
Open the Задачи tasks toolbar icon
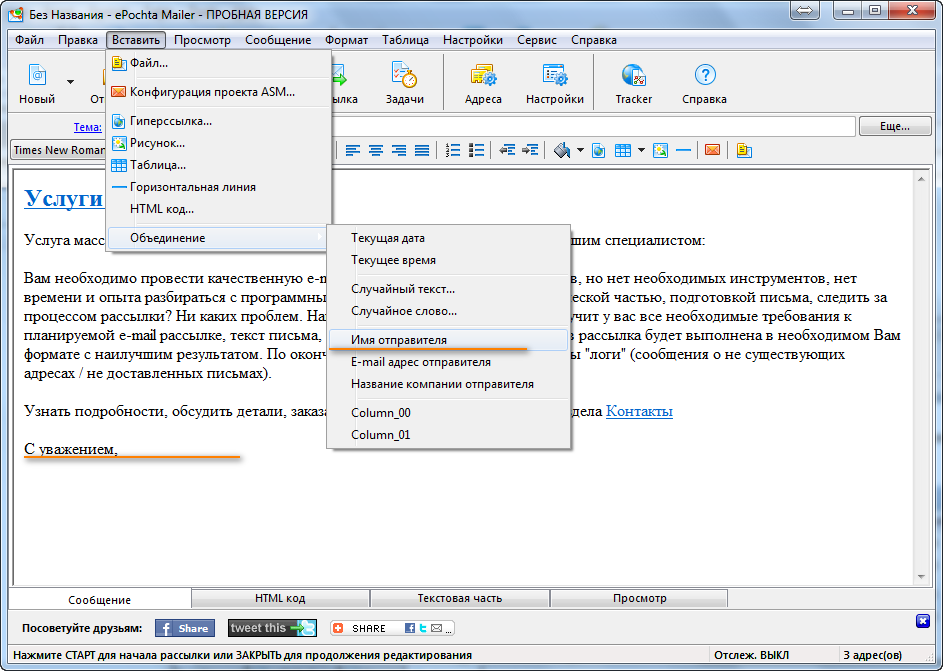click(404, 75)
